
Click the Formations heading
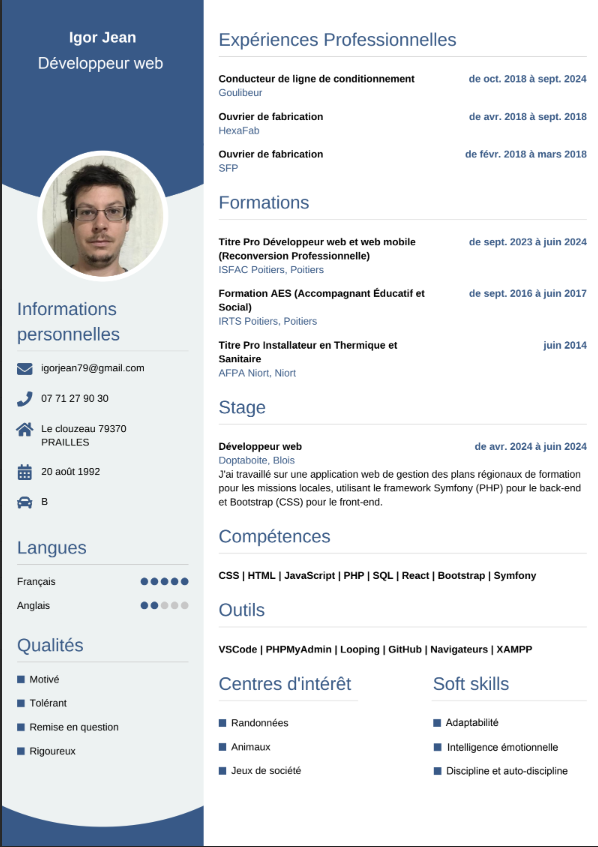point(264,203)
